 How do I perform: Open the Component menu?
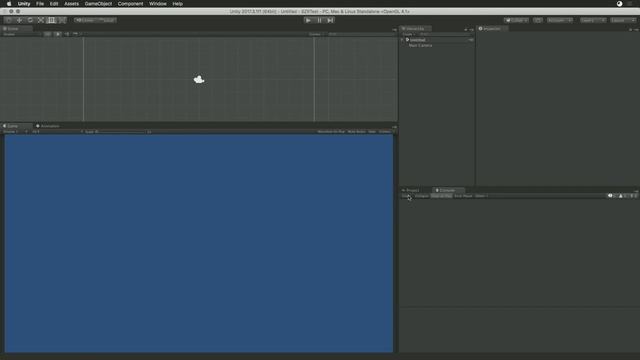(131, 4)
